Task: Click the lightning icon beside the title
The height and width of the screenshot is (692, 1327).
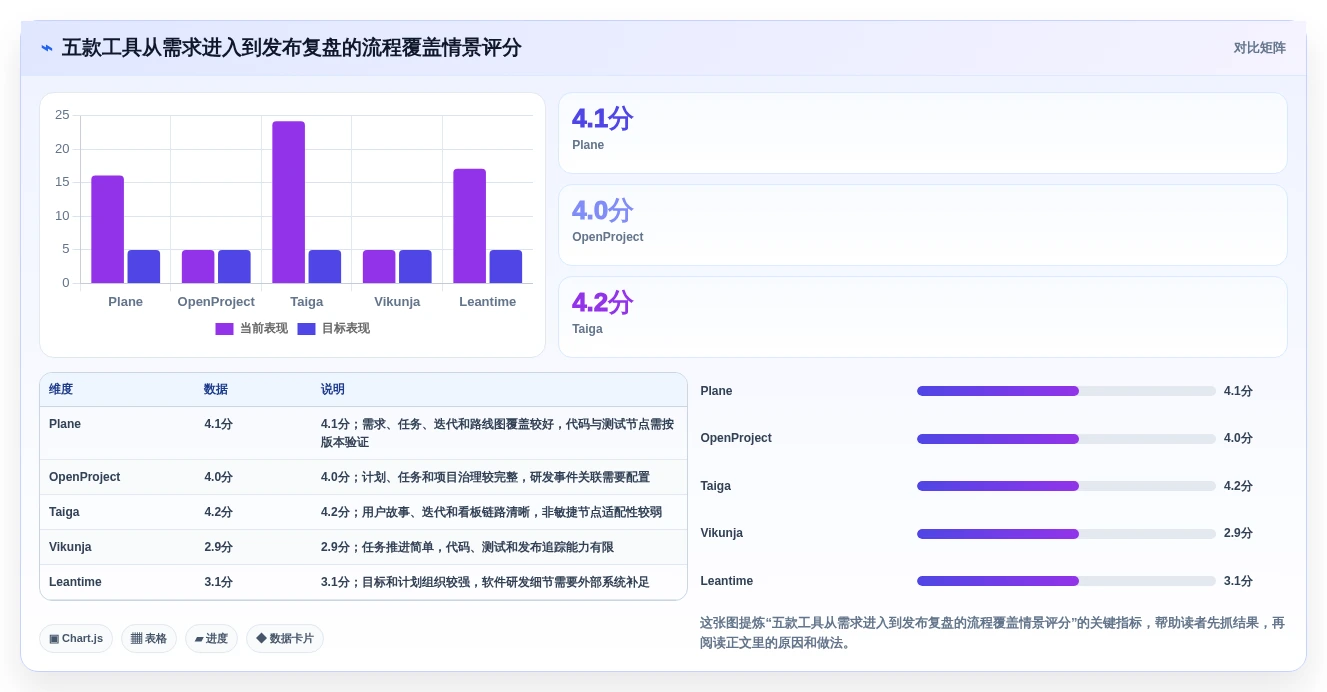Action: coord(47,48)
